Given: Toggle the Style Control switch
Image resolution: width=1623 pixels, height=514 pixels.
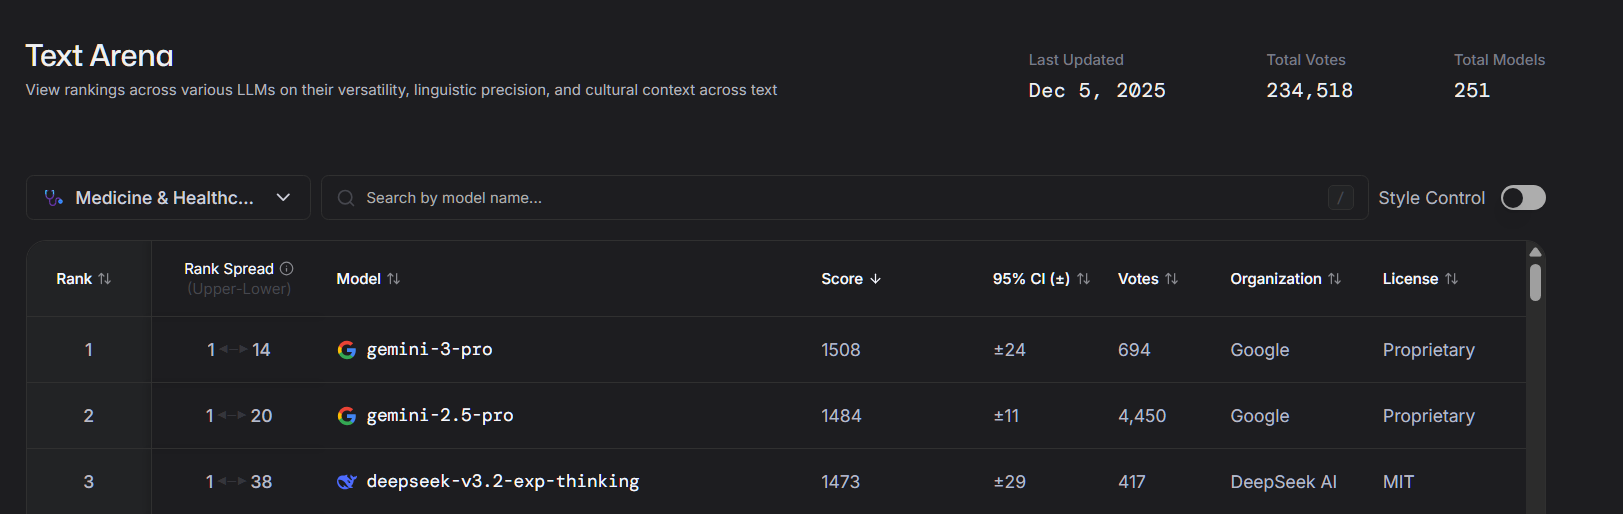Looking at the screenshot, I should tap(1523, 198).
